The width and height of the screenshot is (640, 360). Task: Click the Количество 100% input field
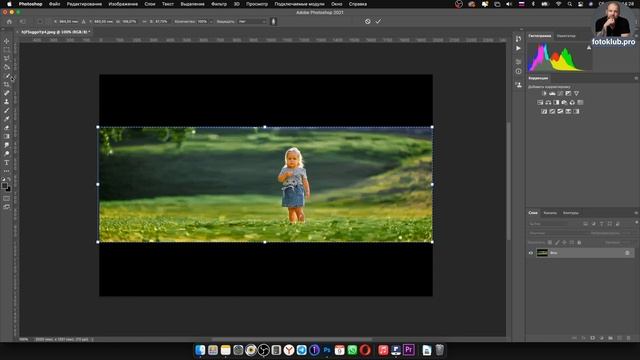coord(203,21)
